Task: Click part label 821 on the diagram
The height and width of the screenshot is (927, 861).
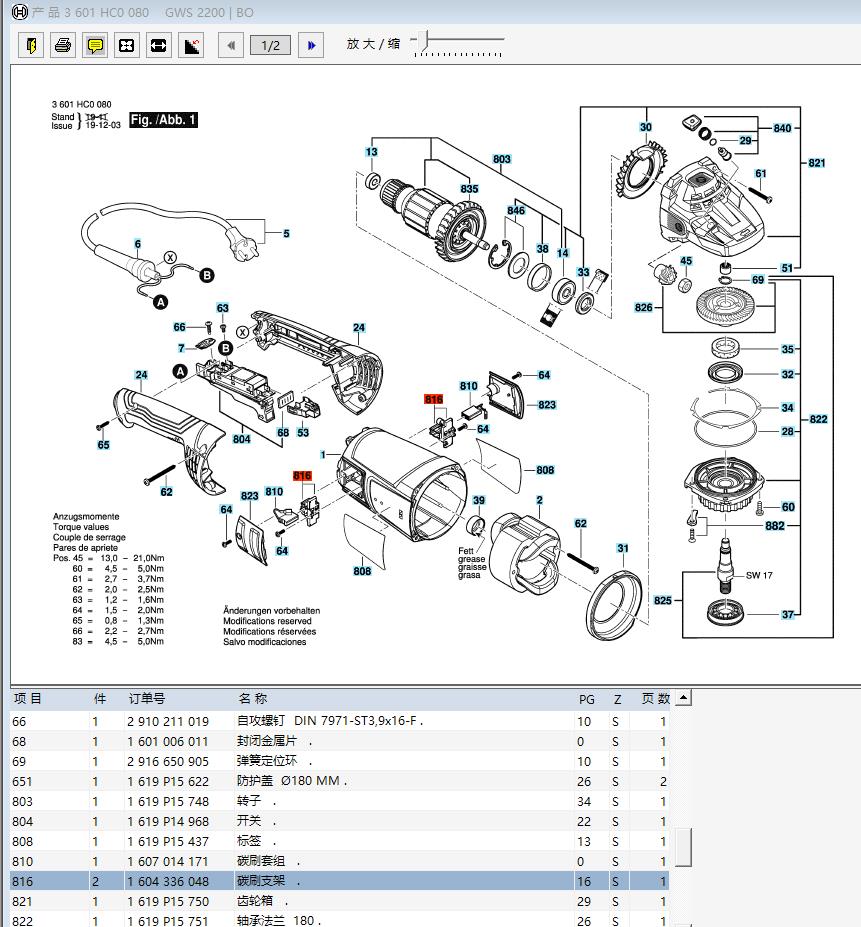Action: [x=817, y=163]
